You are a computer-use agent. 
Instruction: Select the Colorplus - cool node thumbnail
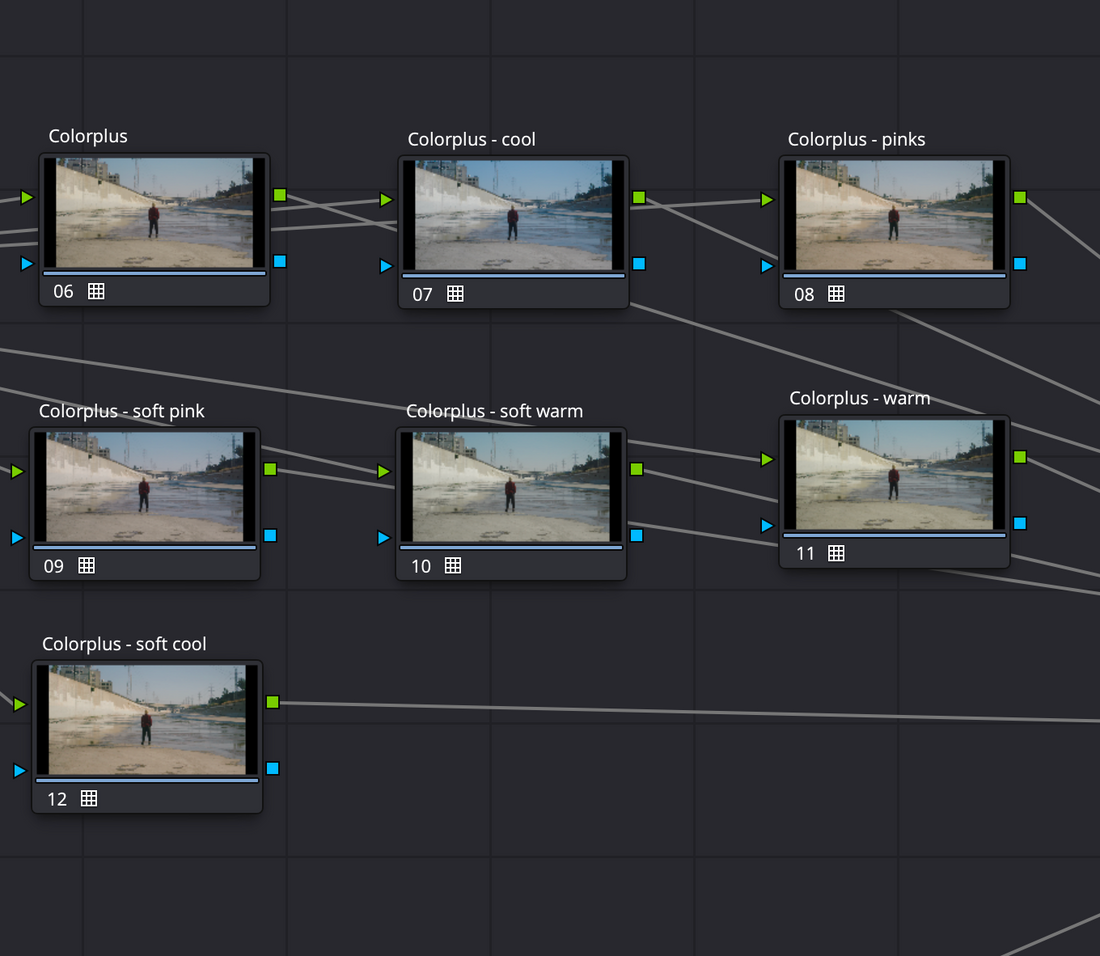coord(514,215)
